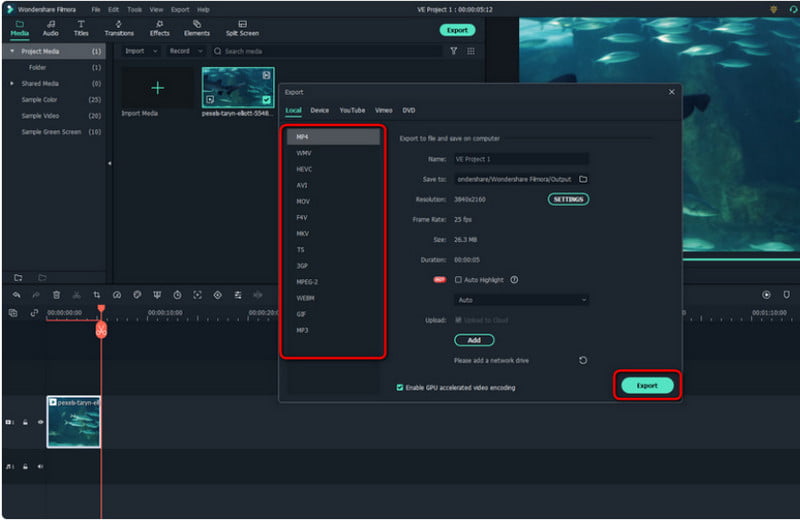
Task: Click the refresh network drive icon
Action: pyautogui.click(x=583, y=360)
